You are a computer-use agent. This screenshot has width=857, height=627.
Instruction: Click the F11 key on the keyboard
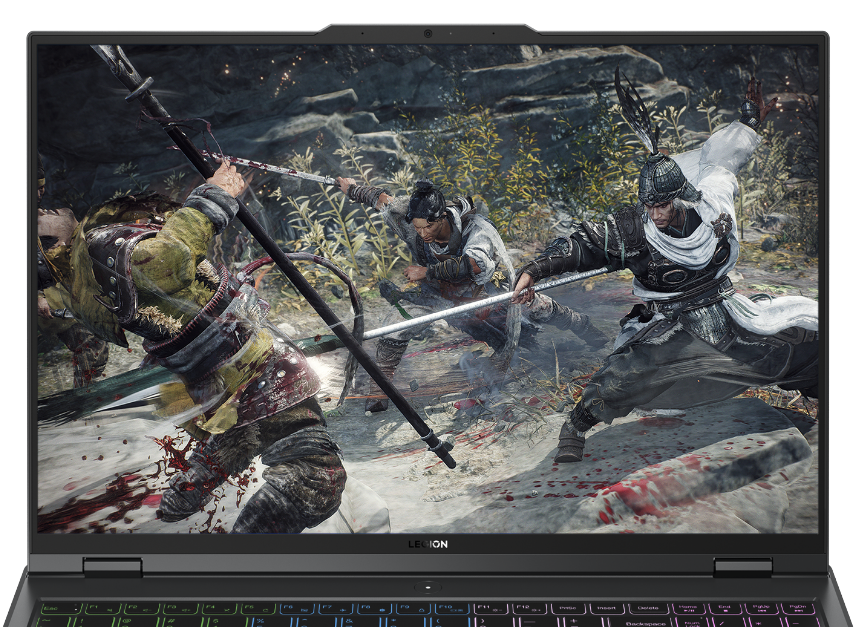coord(491,608)
